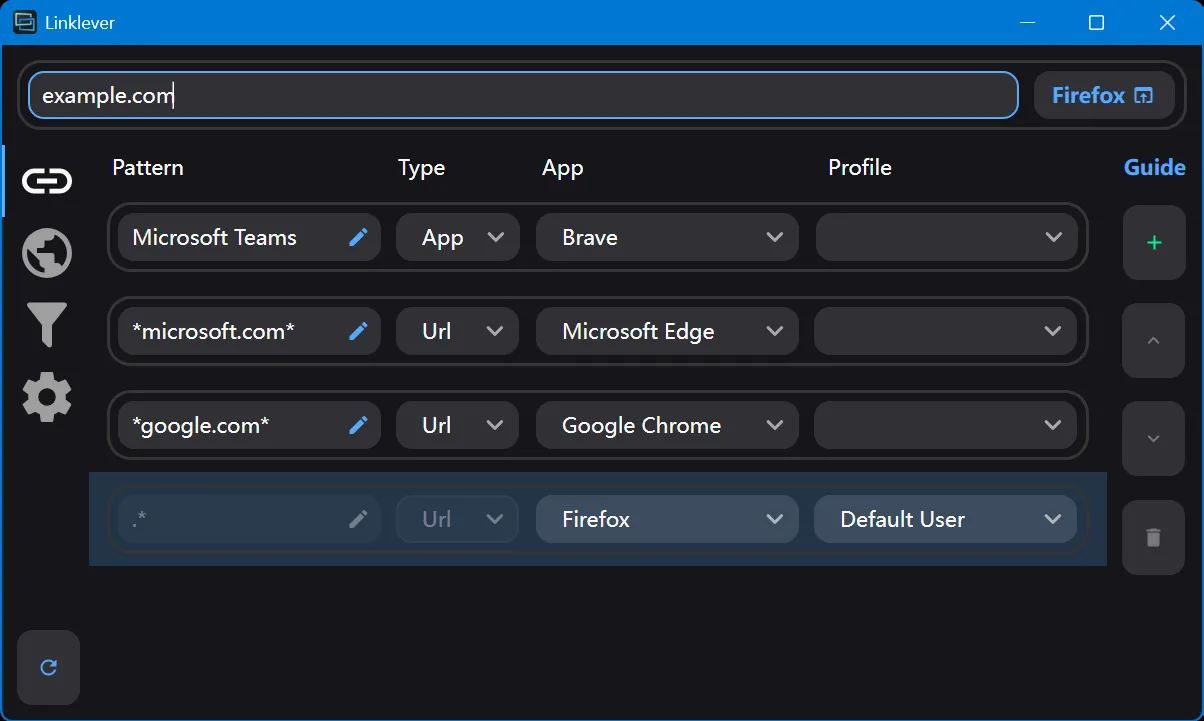Viewport: 1204px width, 721px height.
Task: Click the Linklever logo in title bar
Action: click(x=25, y=21)
